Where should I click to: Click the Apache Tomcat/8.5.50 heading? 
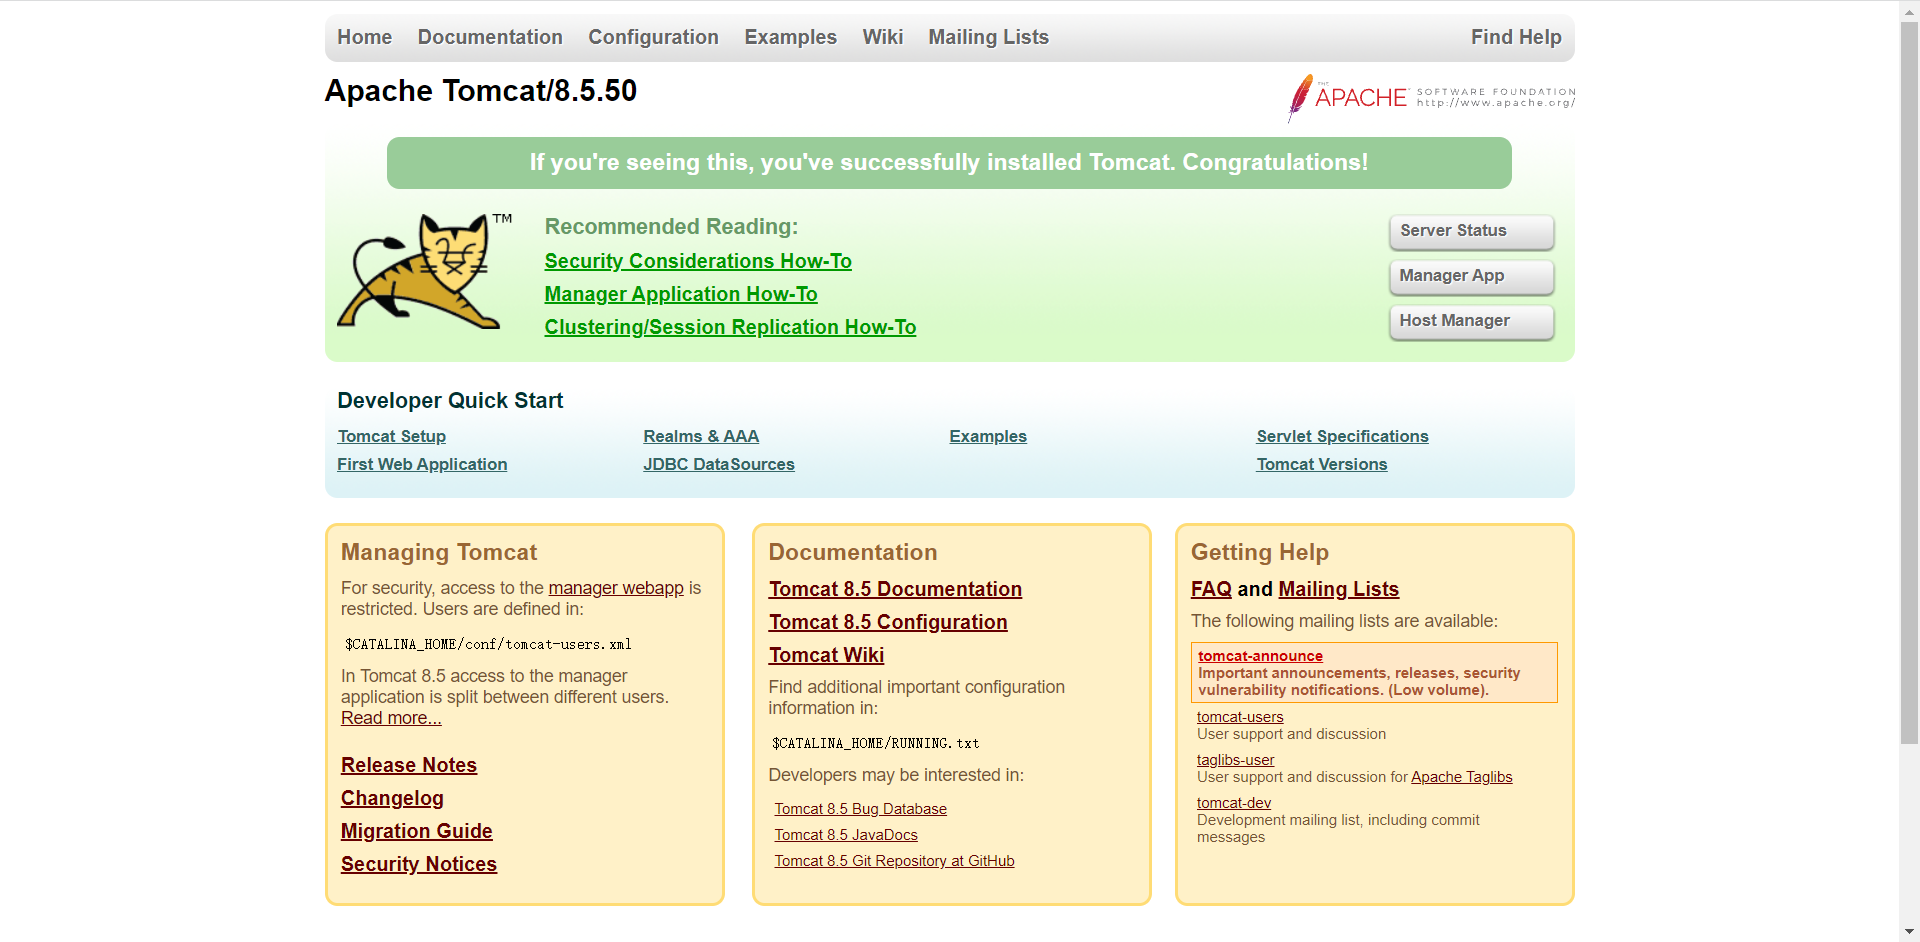click(481, 91)
